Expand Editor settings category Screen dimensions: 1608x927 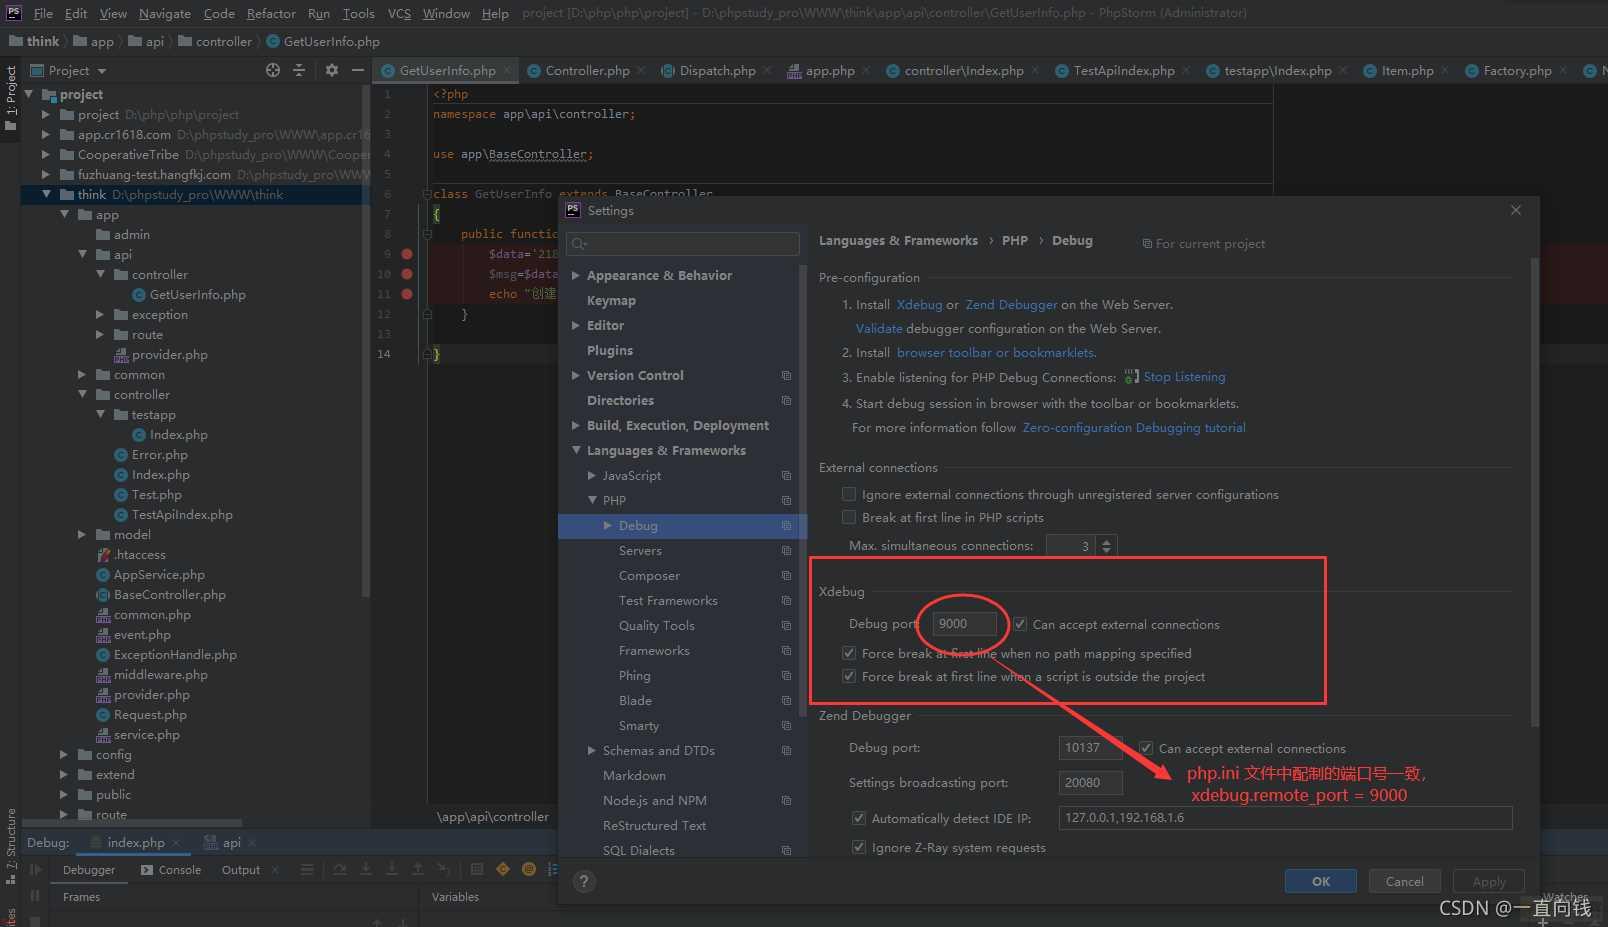coord(576,325)
